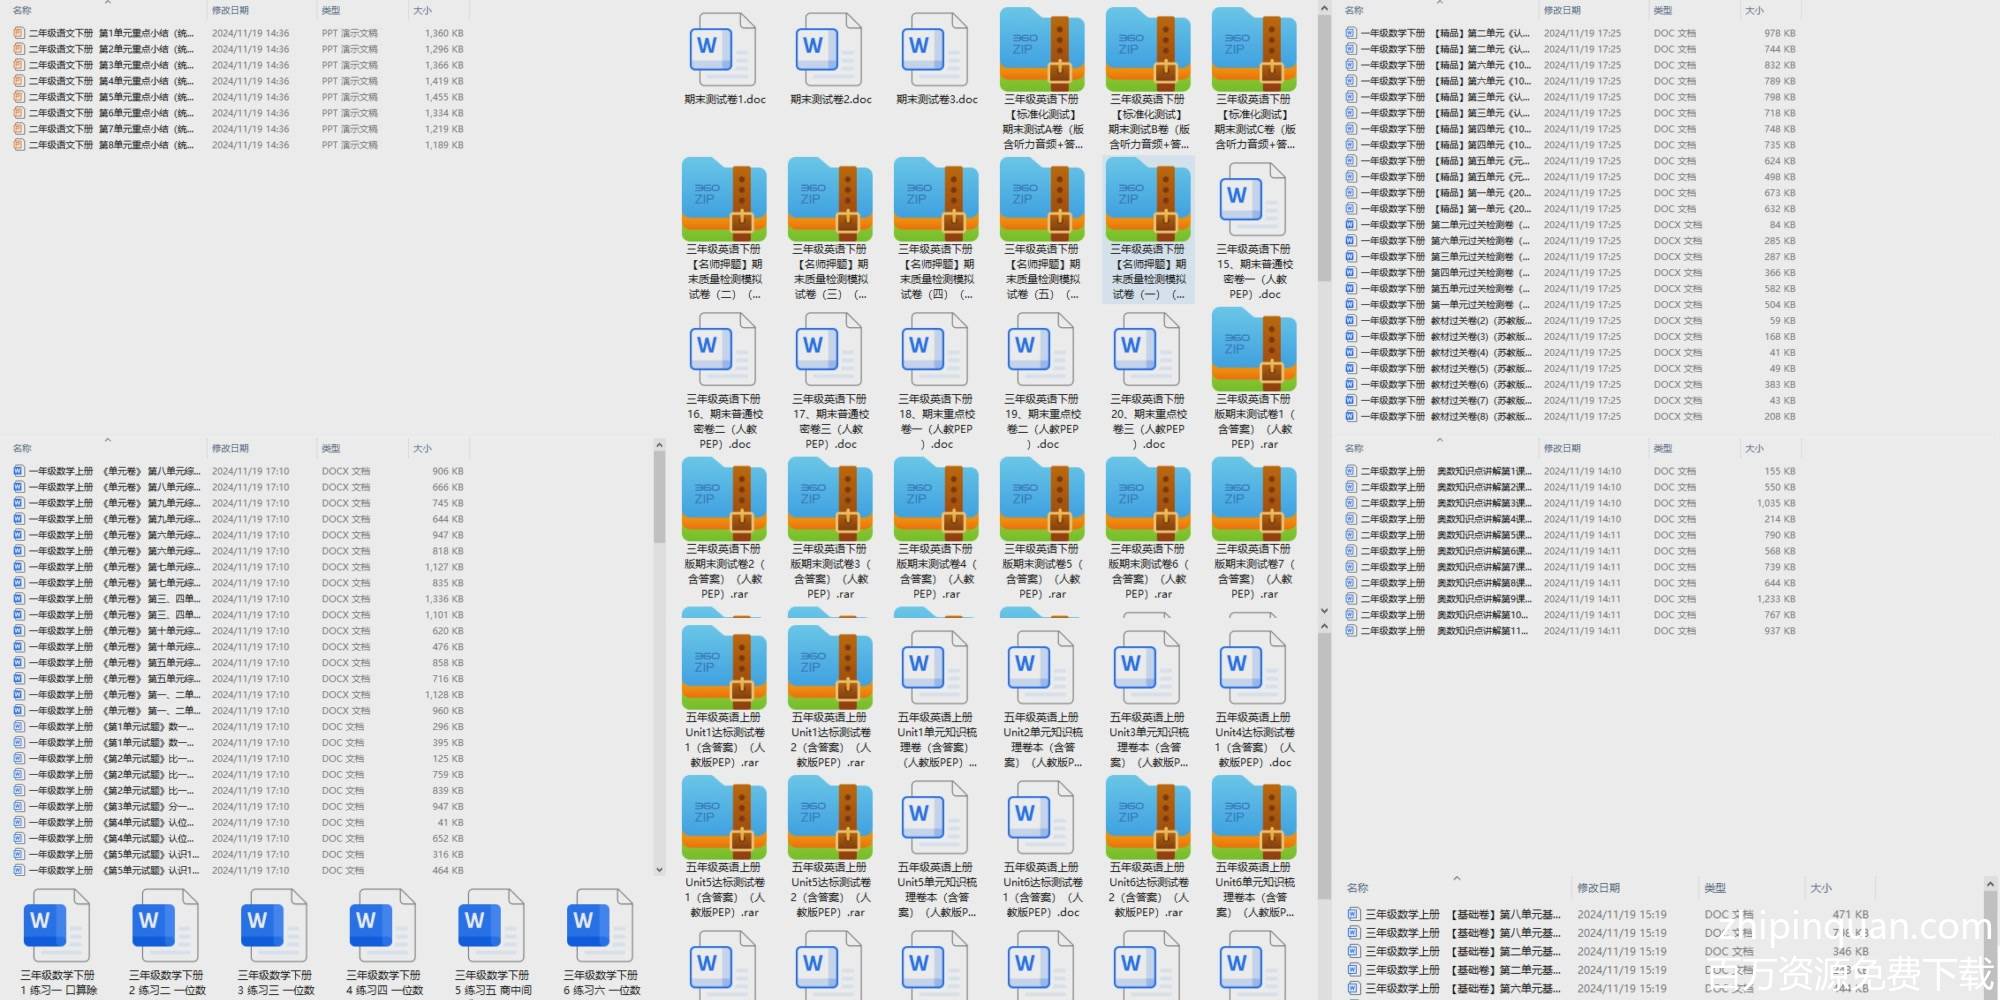Click 名称 header in 三年级数学上册 list

coord(1357,888)
